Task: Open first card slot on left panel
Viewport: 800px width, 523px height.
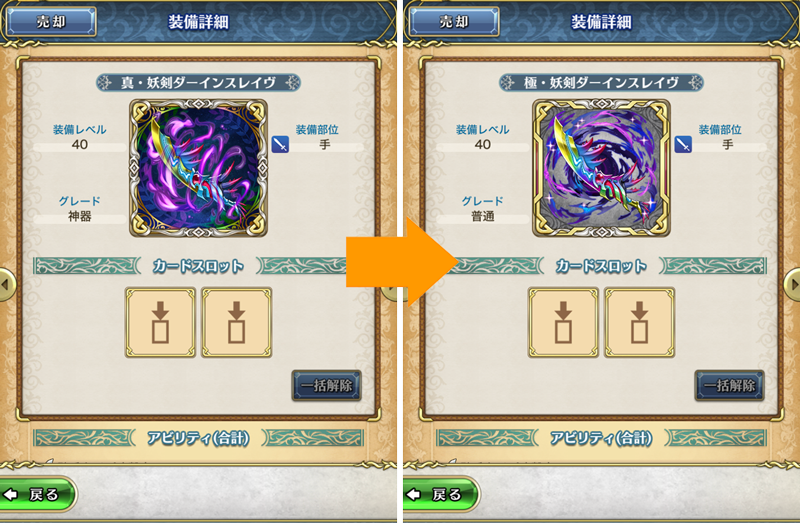Action: click(160, 322)
